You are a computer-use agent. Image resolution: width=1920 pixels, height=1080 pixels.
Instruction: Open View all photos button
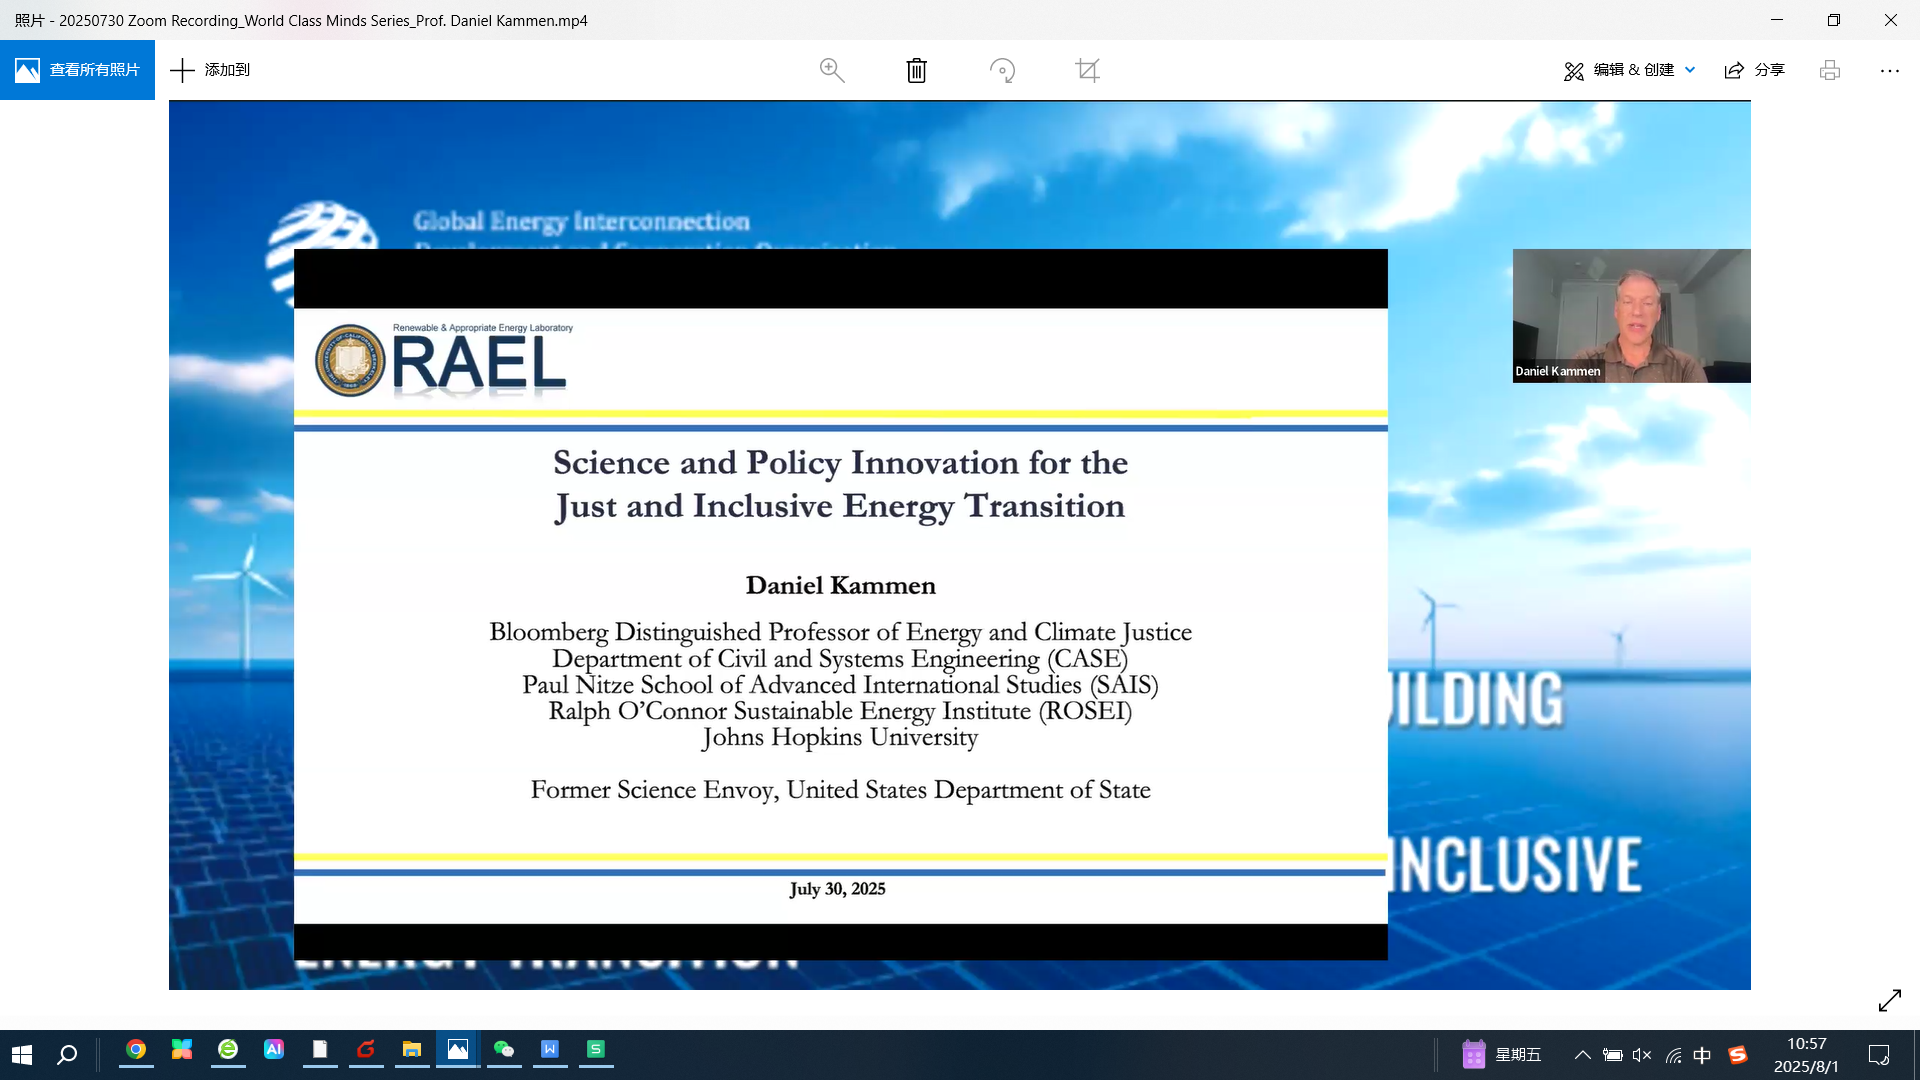click(77, 70)
